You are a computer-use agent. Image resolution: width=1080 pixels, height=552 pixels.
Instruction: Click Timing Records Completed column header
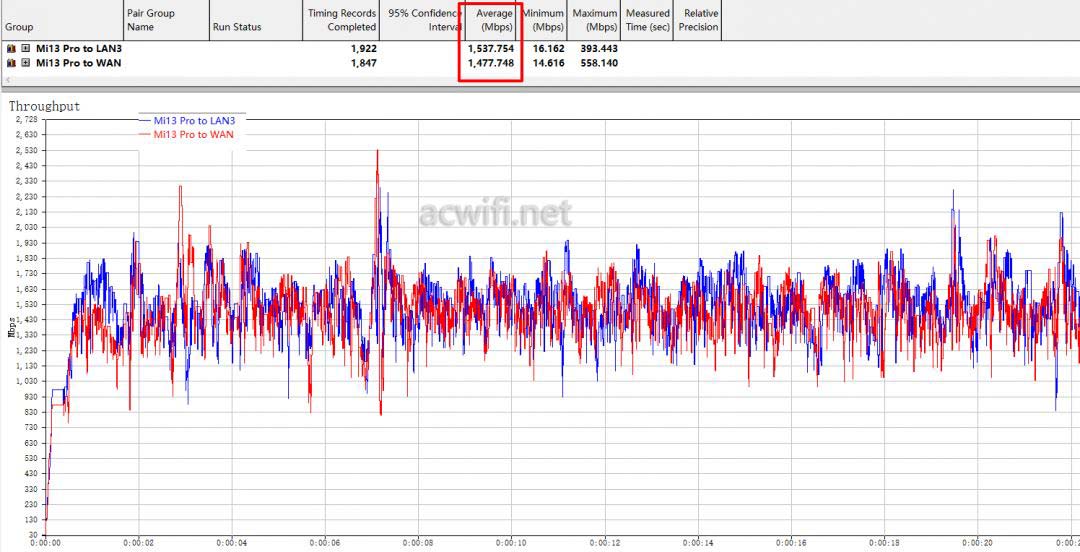(342, 21)
